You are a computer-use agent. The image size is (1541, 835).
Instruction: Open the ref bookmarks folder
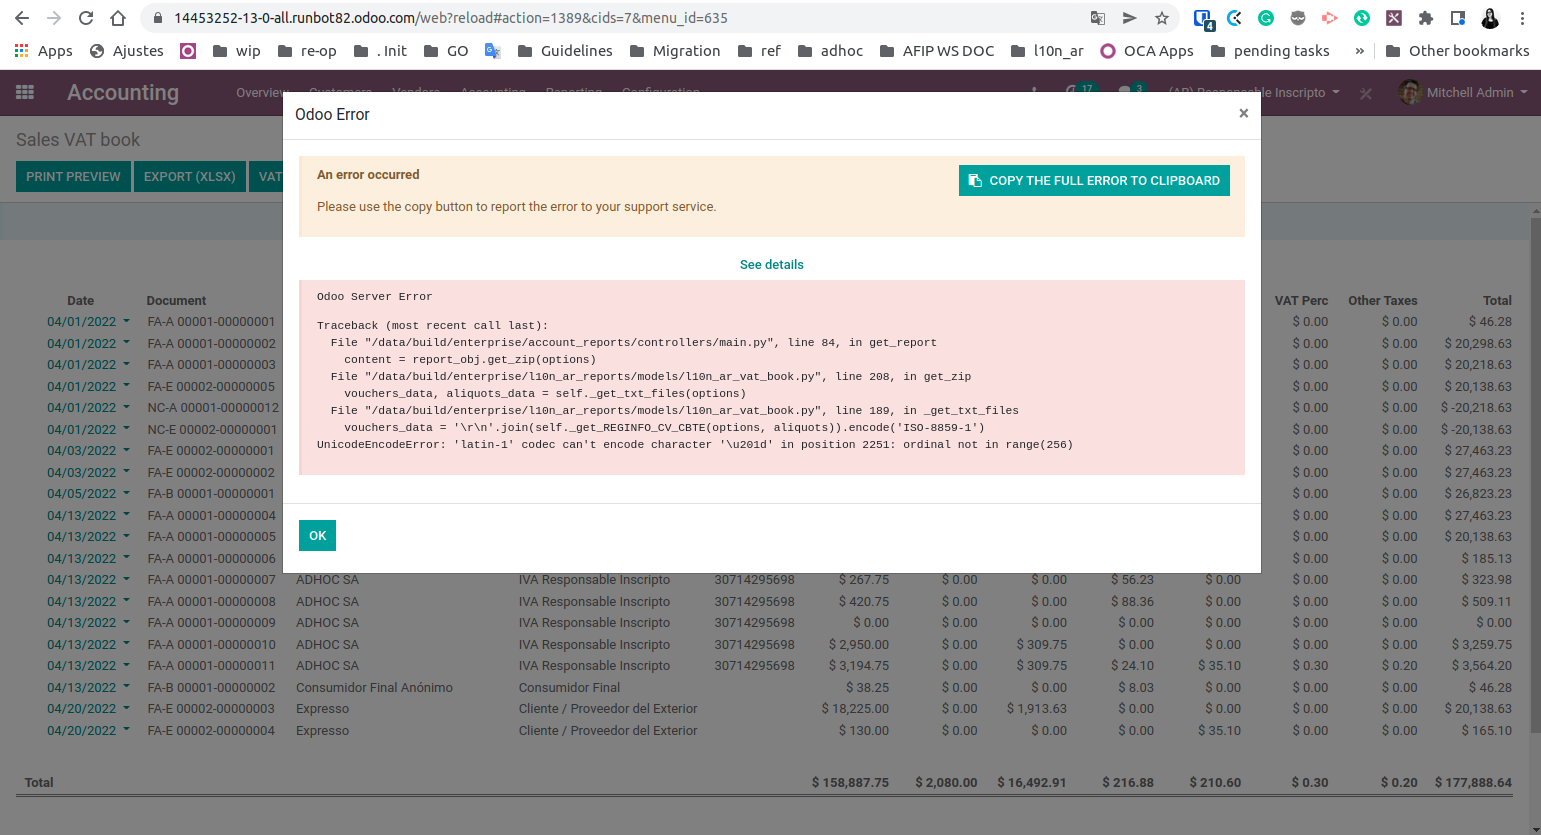tap(759, 51)
